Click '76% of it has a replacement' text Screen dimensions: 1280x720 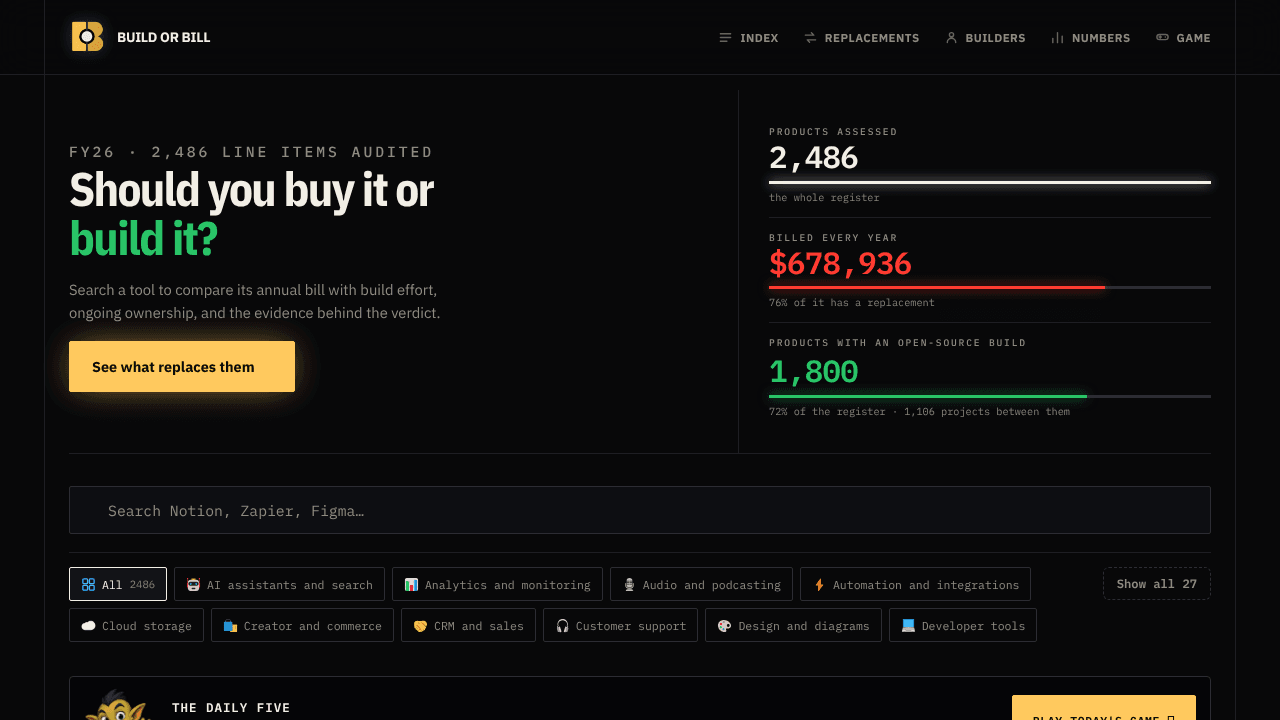click(852, 302)
